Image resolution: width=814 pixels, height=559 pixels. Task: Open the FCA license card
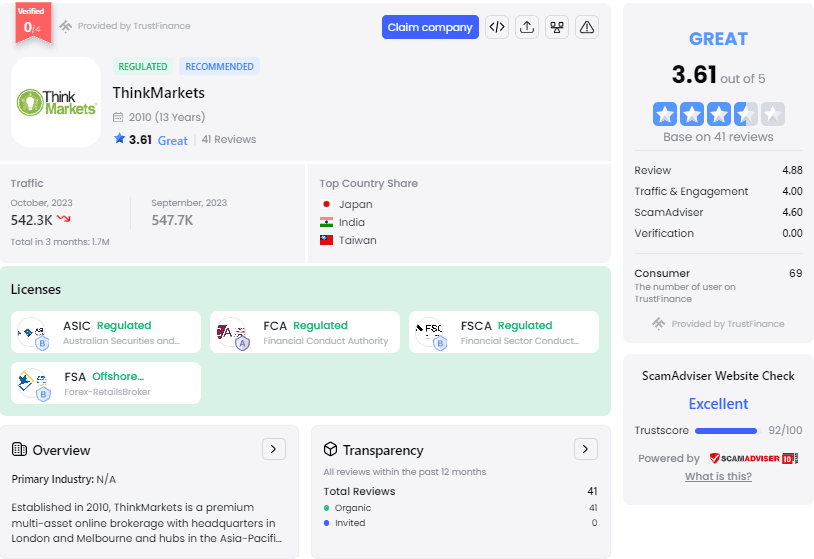[305, 332]
